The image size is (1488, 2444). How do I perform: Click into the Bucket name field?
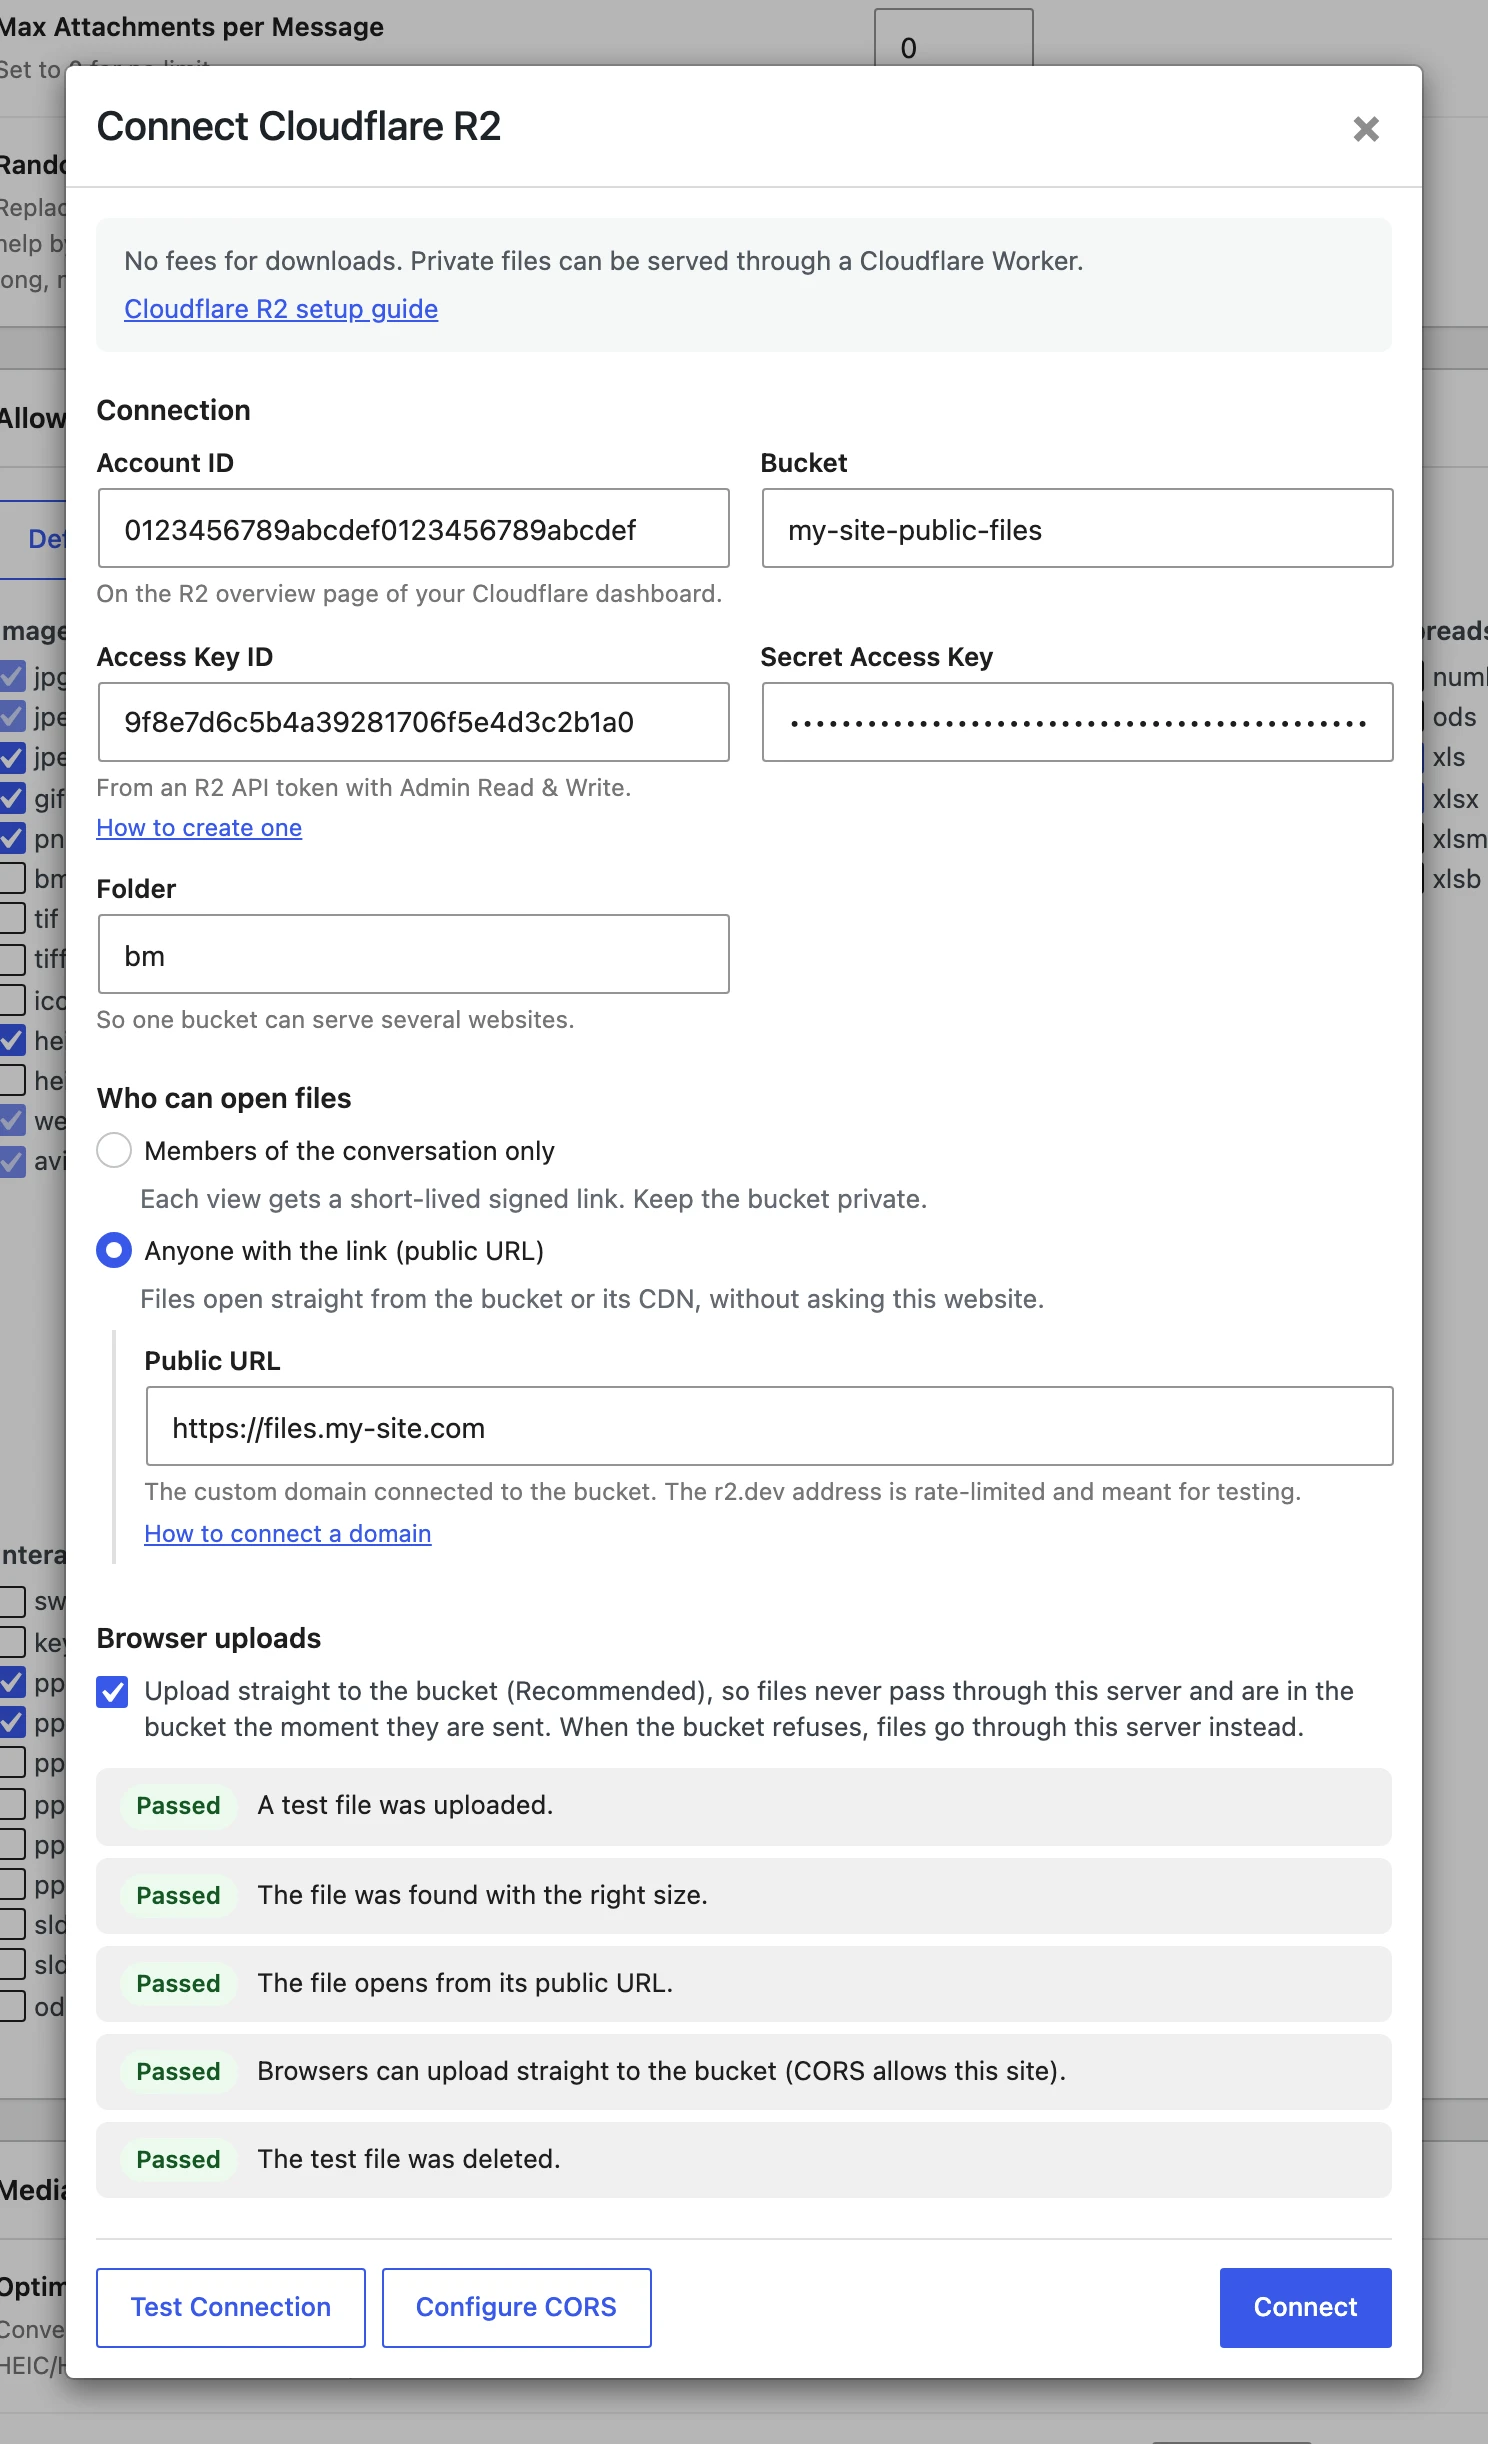tap(1077, 528)
